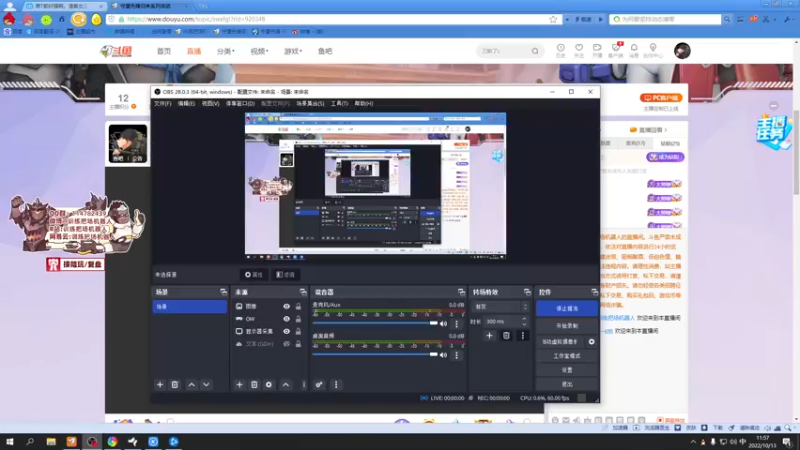Open the browser address bar dropdown arrow
The image size is (800, 450).
(x=567, y=19)
